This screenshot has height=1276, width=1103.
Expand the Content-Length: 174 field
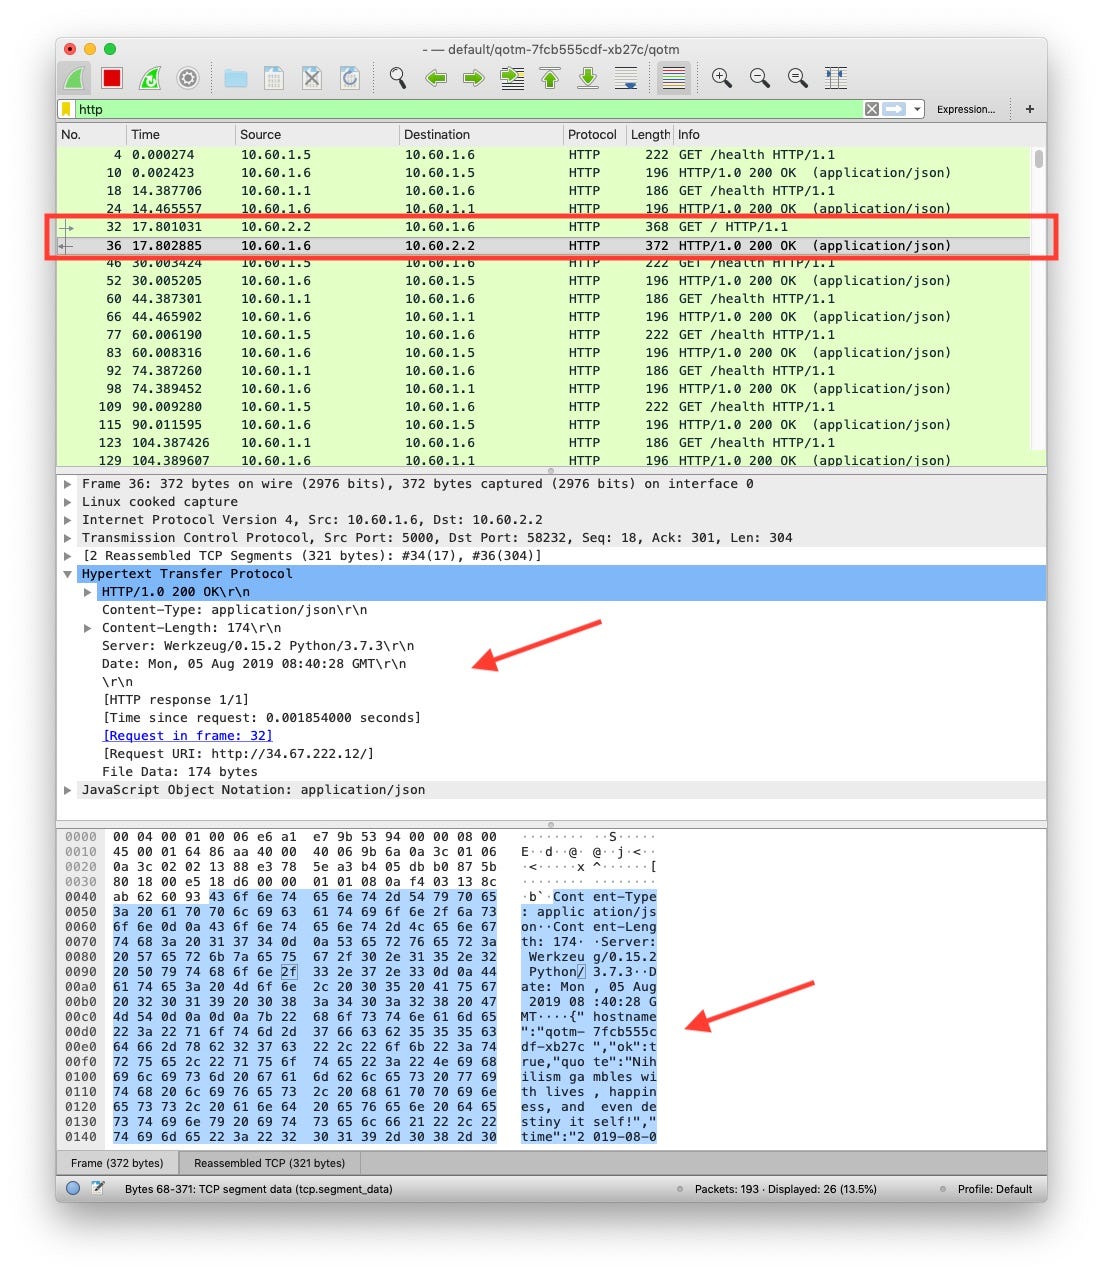[88, 628]
